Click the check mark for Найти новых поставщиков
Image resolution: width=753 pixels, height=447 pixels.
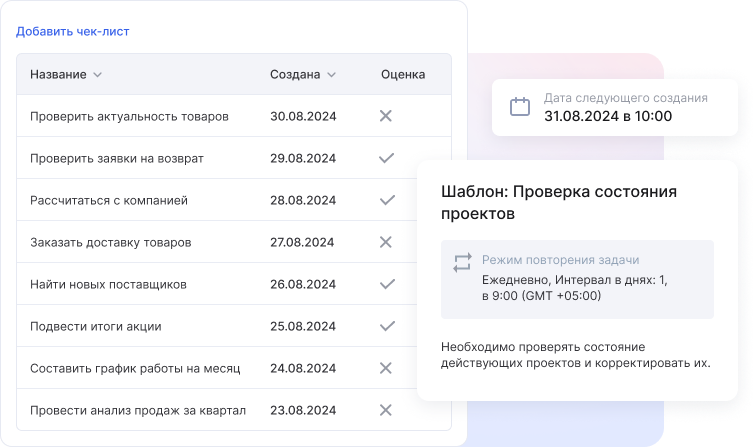[x=386, y=284]
